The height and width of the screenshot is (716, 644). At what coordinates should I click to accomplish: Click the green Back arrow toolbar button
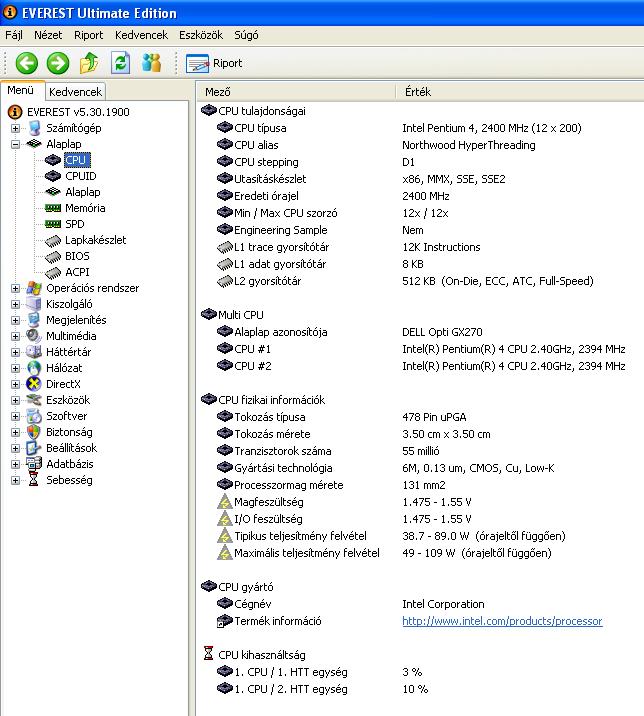pyautogui.click(x=26, y=63)
